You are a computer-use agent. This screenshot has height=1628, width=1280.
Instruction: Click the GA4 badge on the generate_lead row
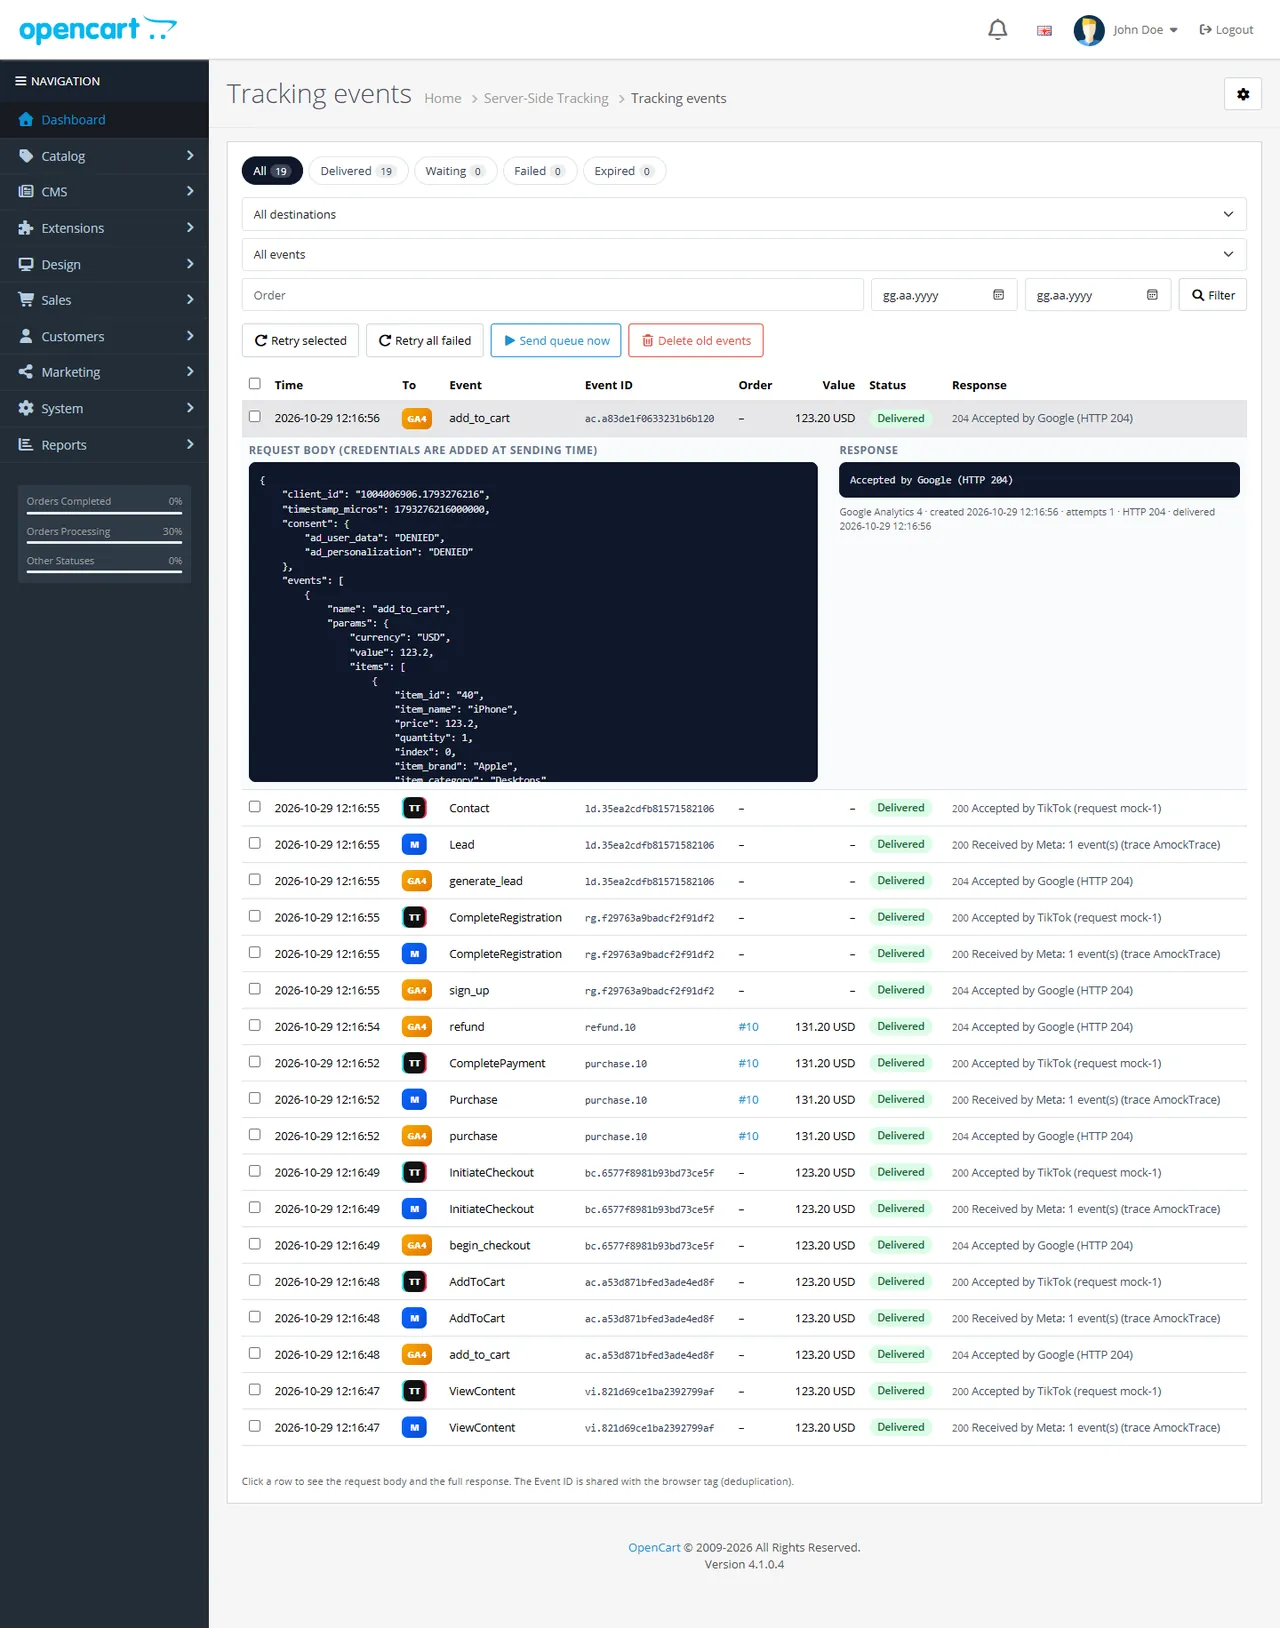pyautogui.click(x=417, y=881)
